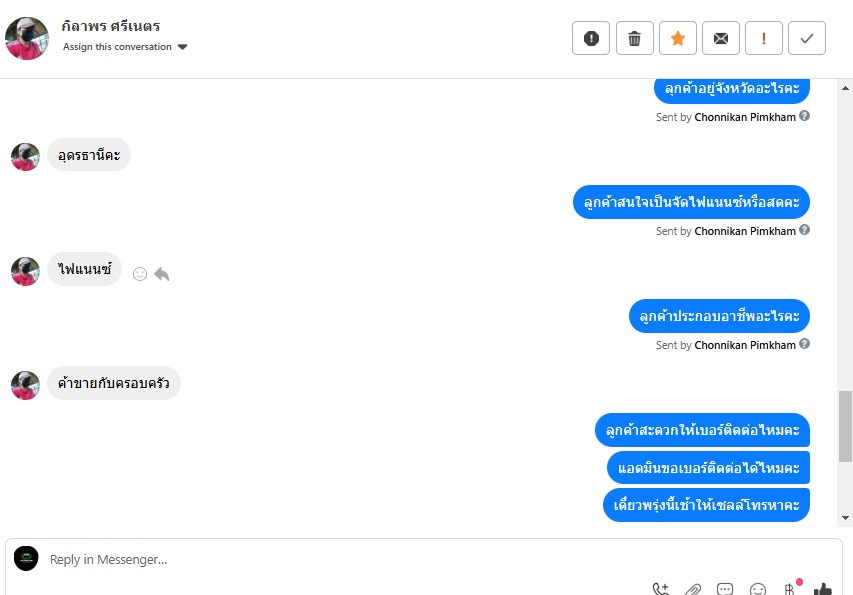The width and height of the screenshot is (853, 595).
Task: Toggle the orange star follow-up flag
Action: [677, 38]
